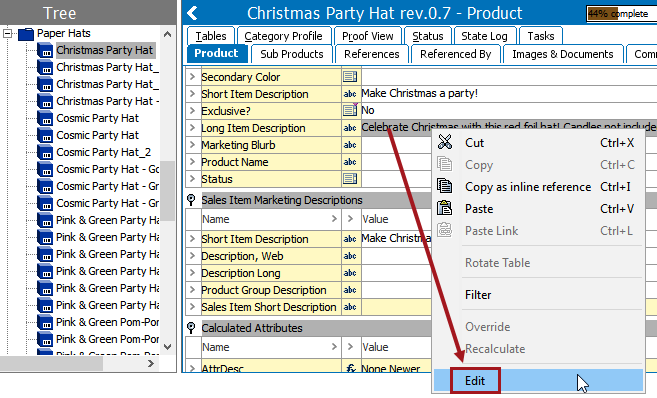The image size is (657, 398).
Task: Click the Tree scrollbar up arrow
Action: click(168, 34)
